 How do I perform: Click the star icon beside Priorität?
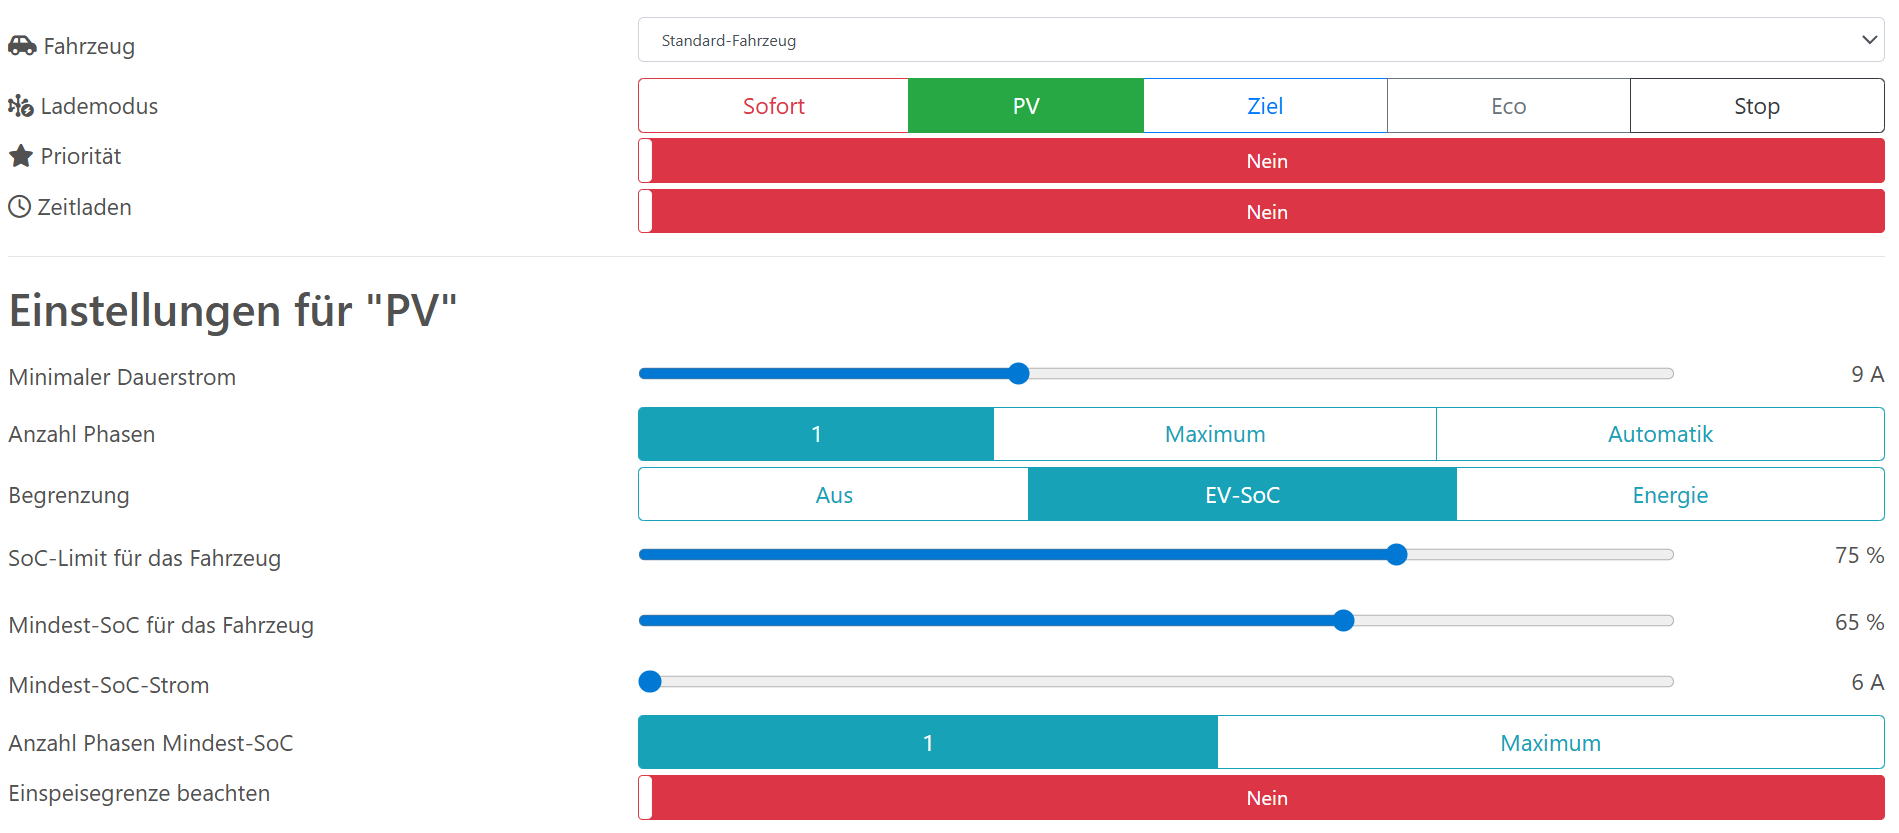(21, 156)
